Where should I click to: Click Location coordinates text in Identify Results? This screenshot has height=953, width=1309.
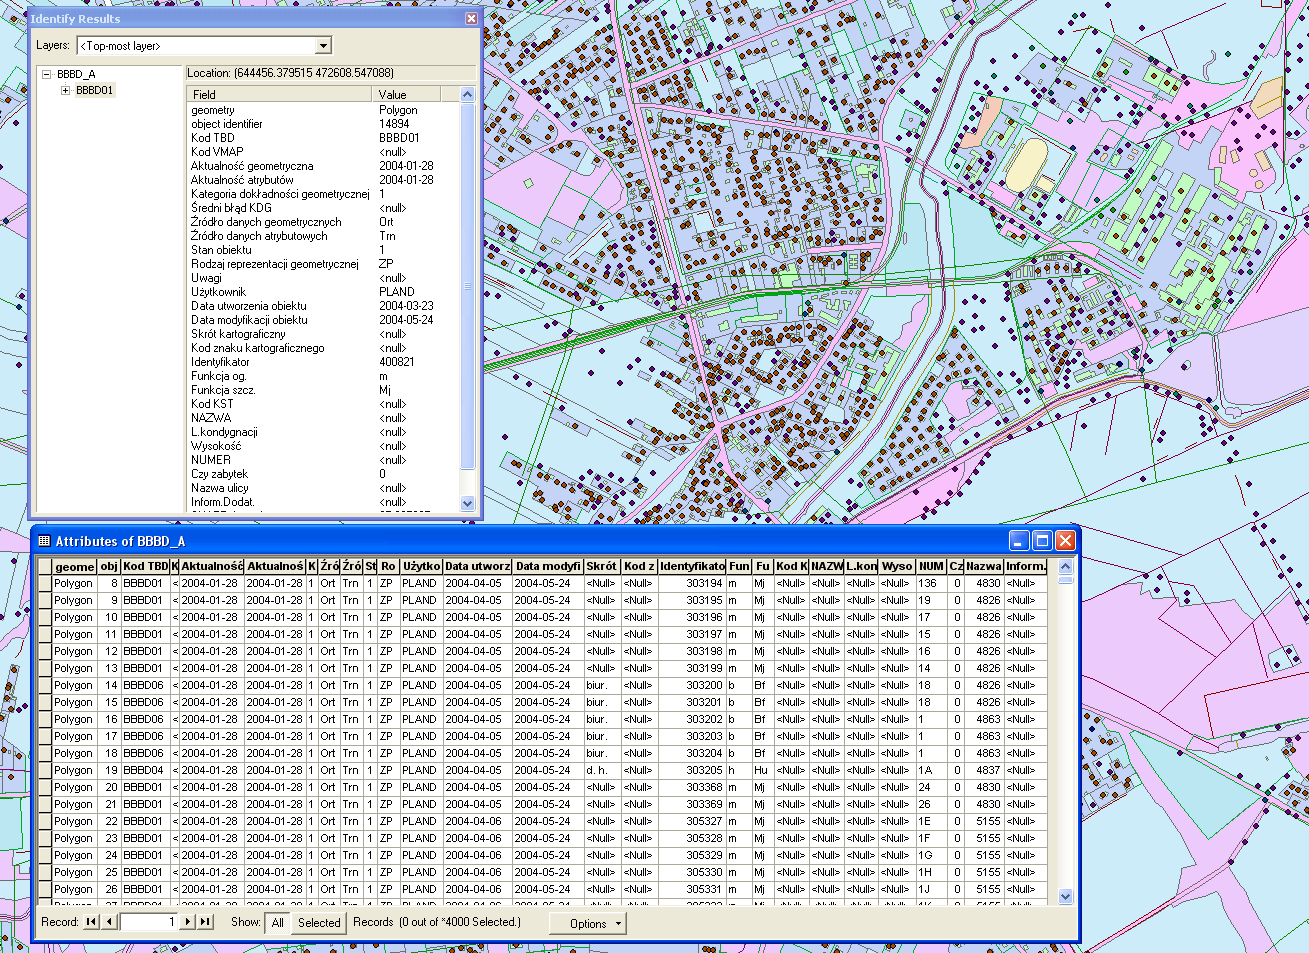(290, 73)
